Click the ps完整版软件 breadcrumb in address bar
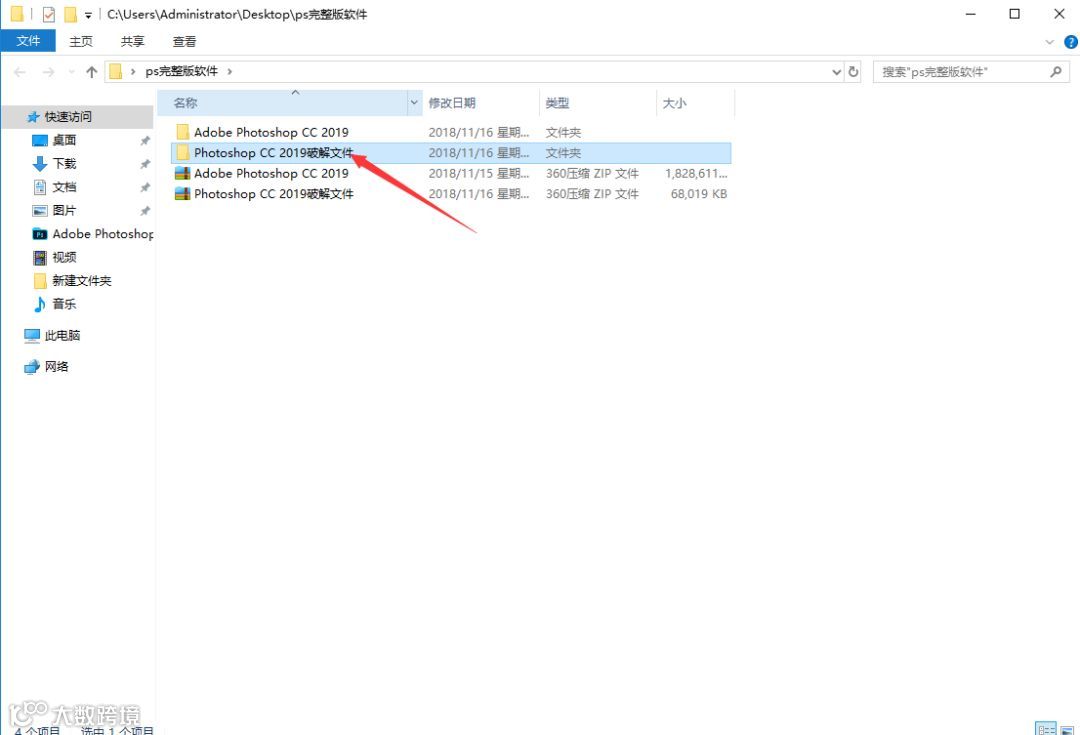The width and height of the screenshot is (1080, 735). click(181, 72)
